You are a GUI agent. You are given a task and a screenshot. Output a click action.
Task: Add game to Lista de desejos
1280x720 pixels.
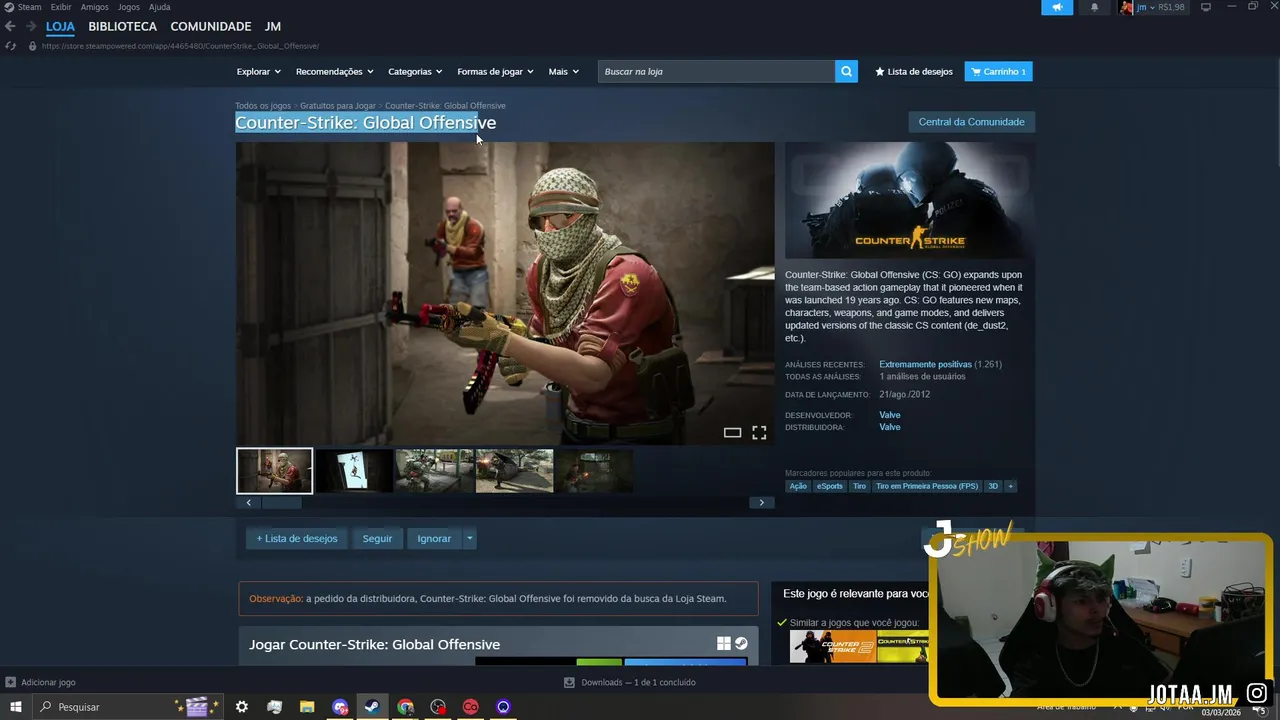pyautogui.click(x=297, y=538)
